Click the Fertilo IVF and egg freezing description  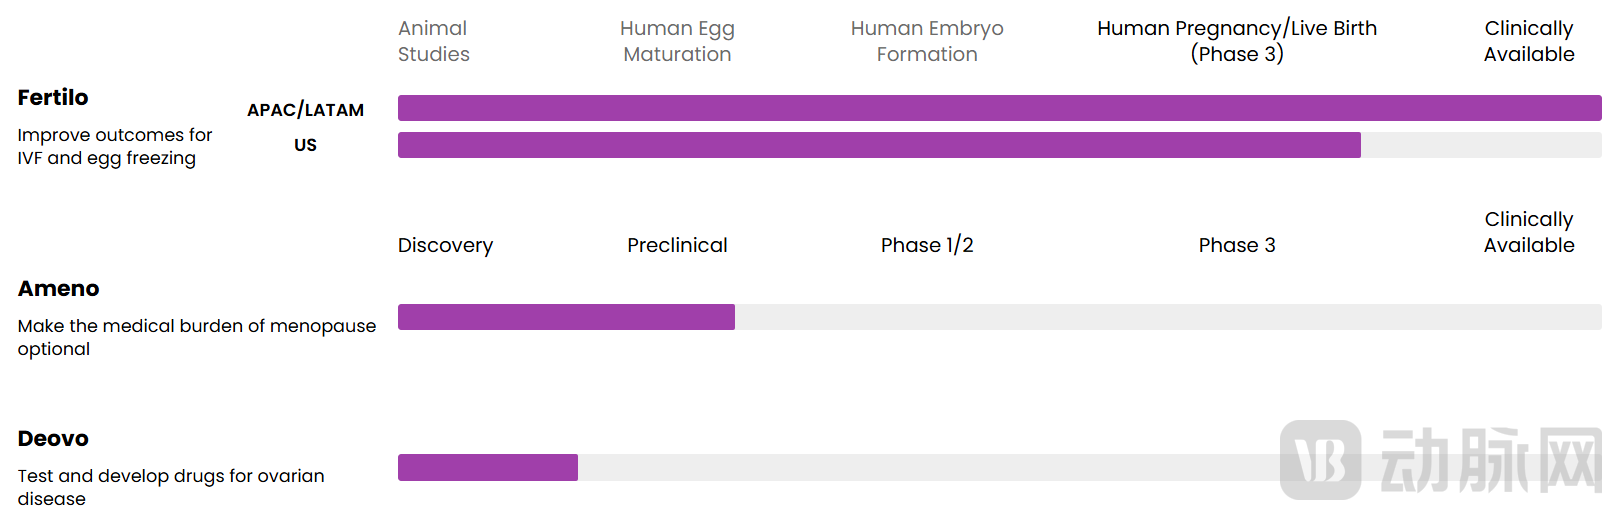coord(114,146)
